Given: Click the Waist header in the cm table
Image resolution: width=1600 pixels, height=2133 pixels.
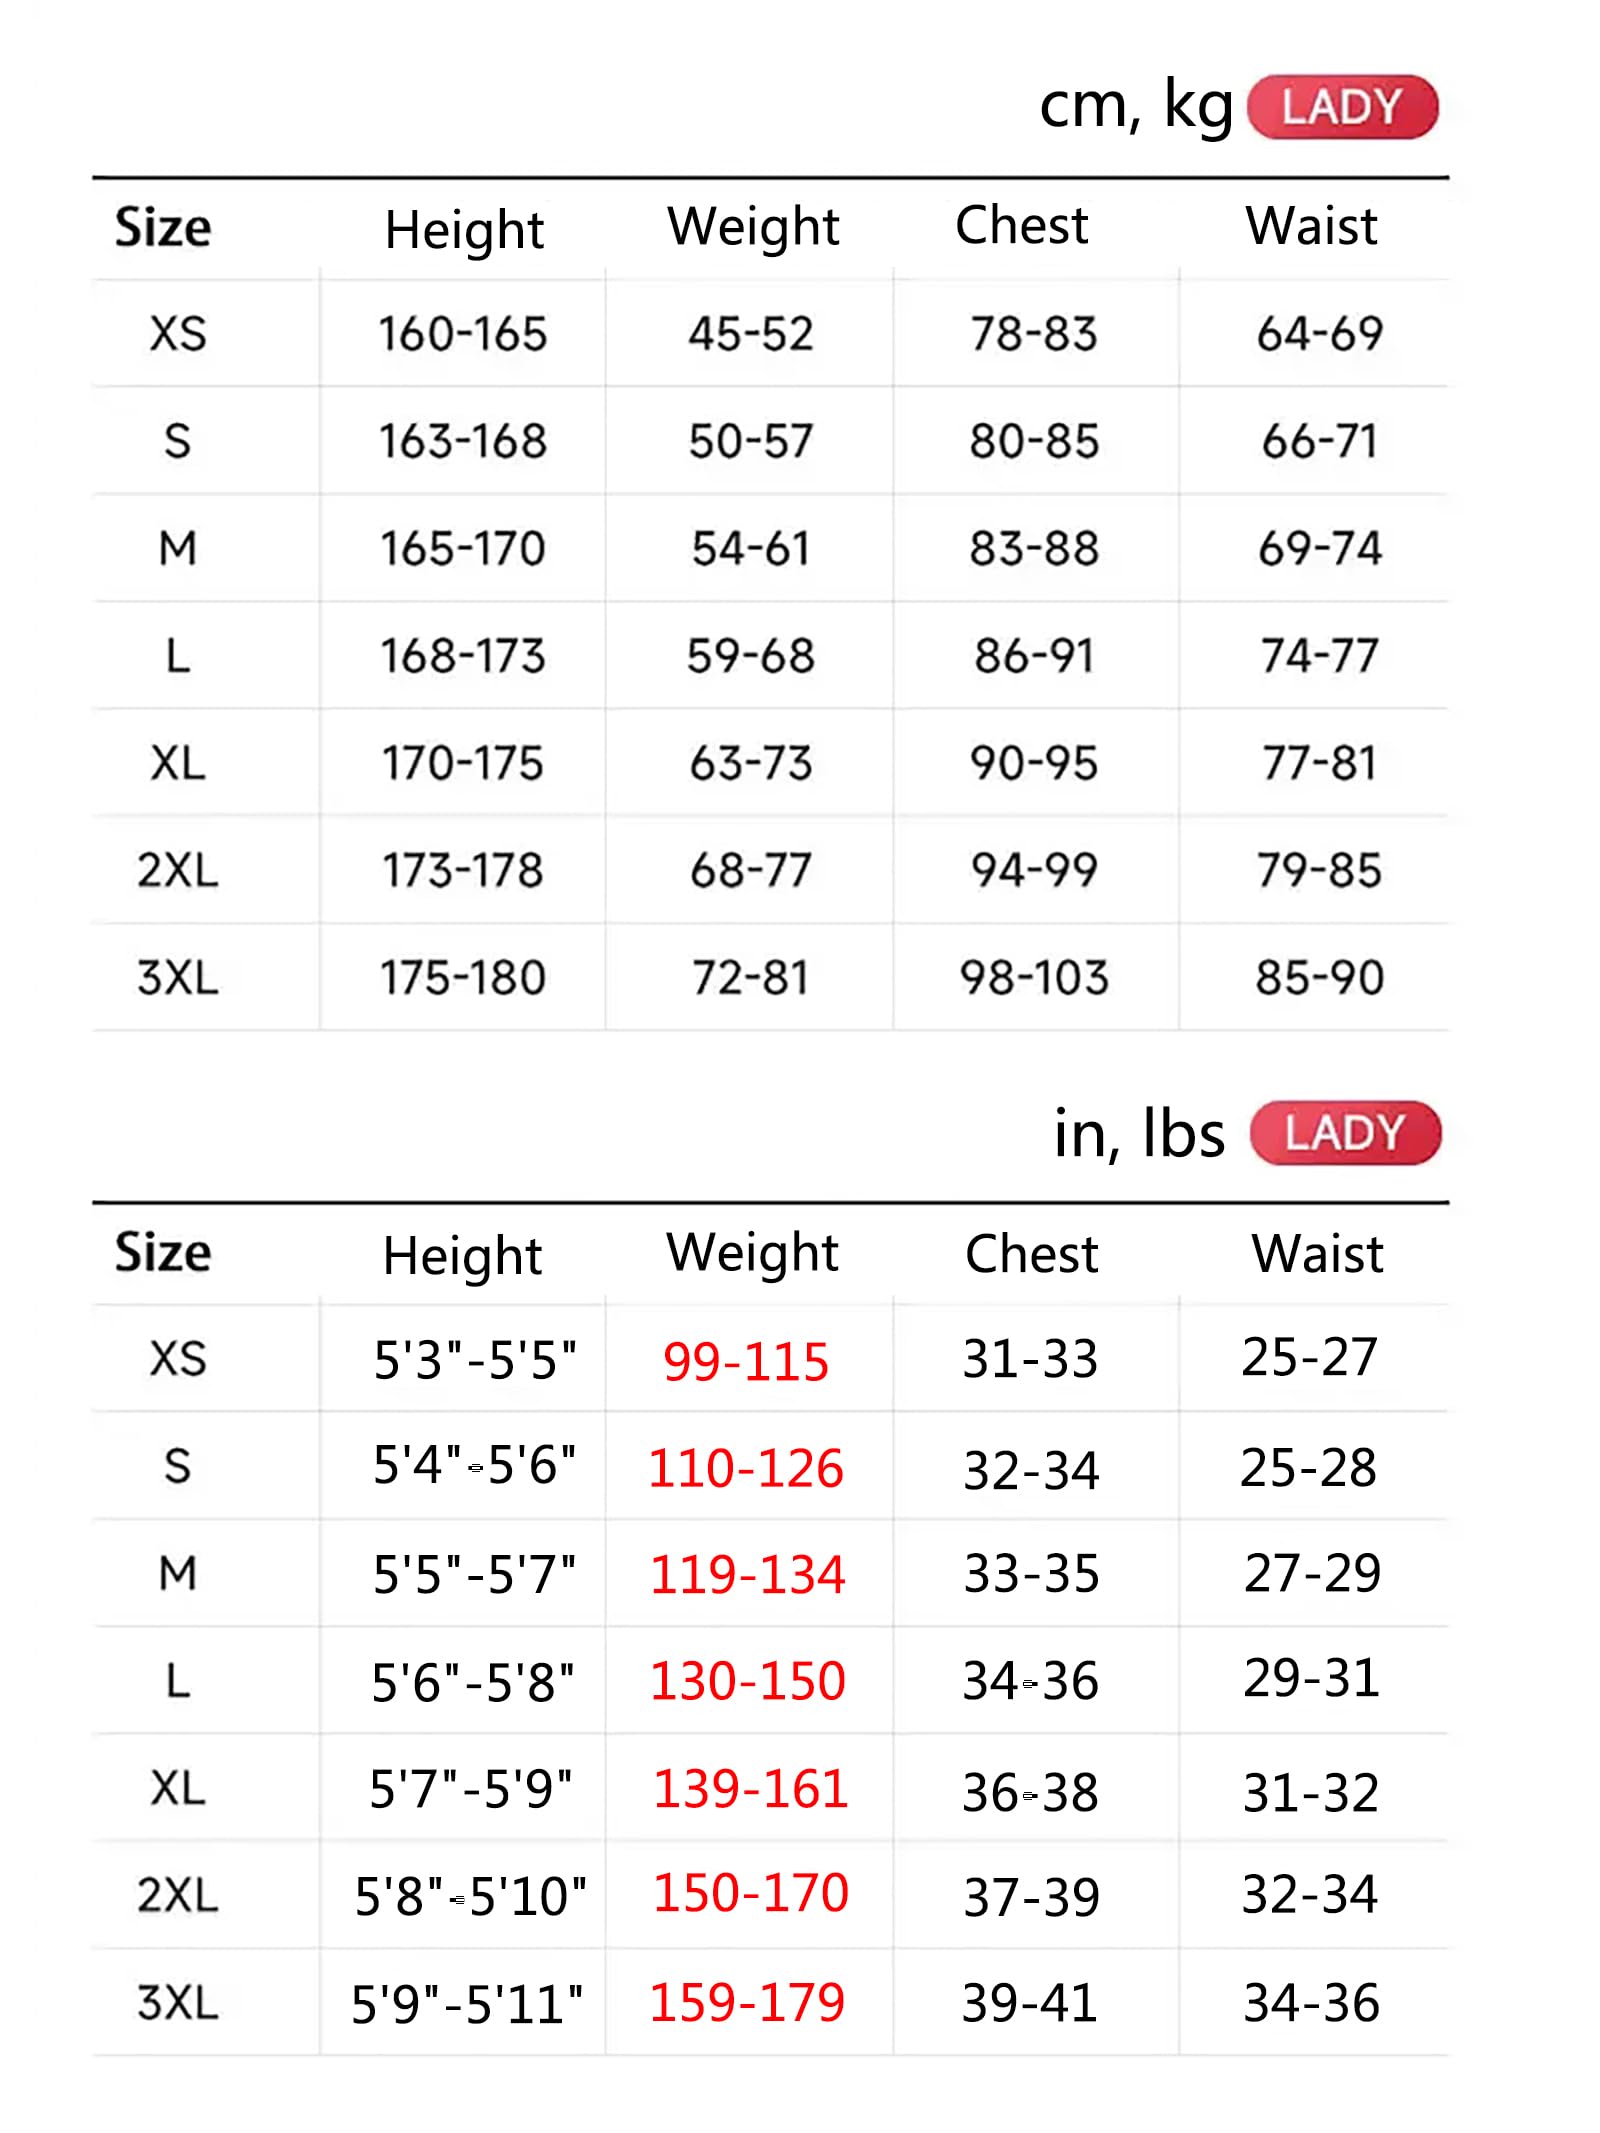Looking at the screenshot, I should tap(1311, 225).
